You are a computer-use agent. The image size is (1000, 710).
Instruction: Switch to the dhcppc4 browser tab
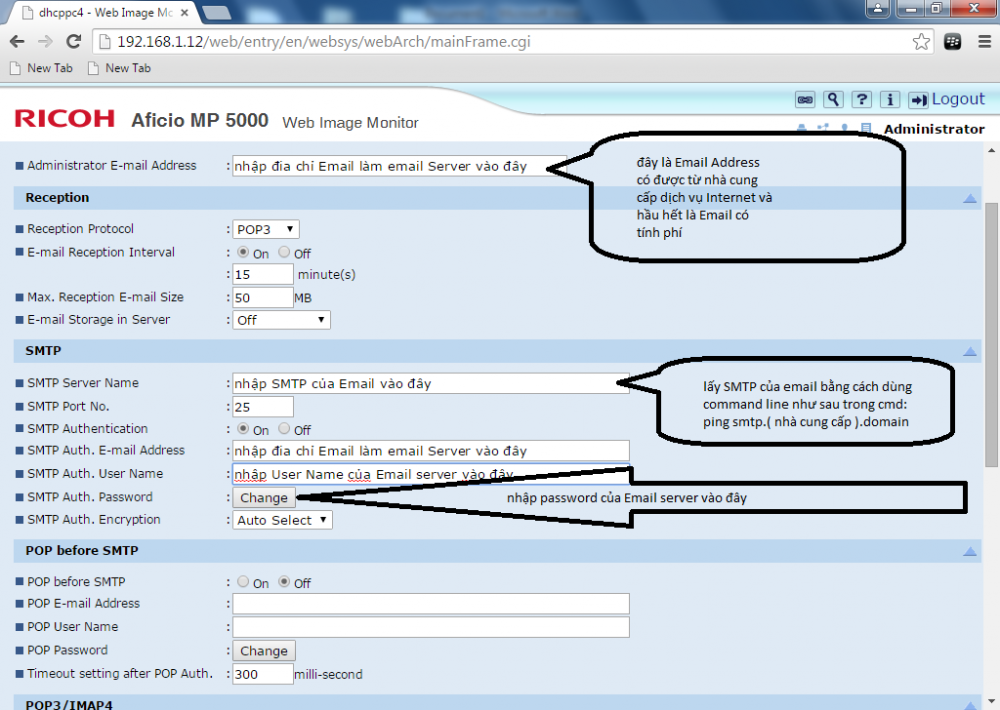(90, 11)
